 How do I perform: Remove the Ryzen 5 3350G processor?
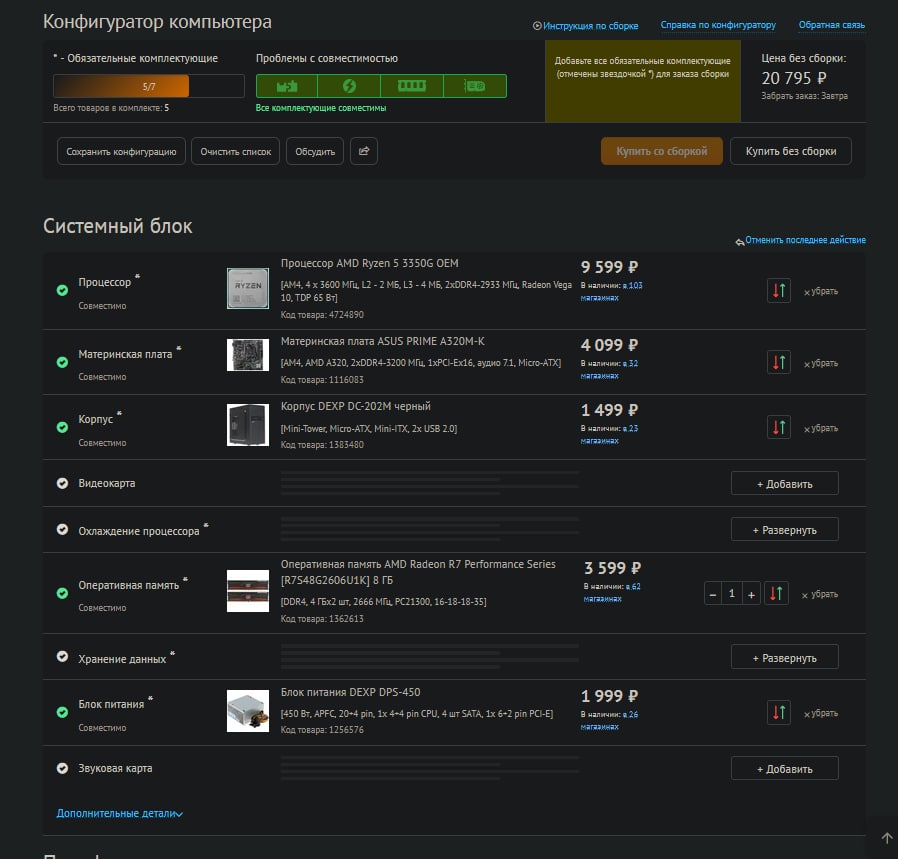(x=821, y=291)
